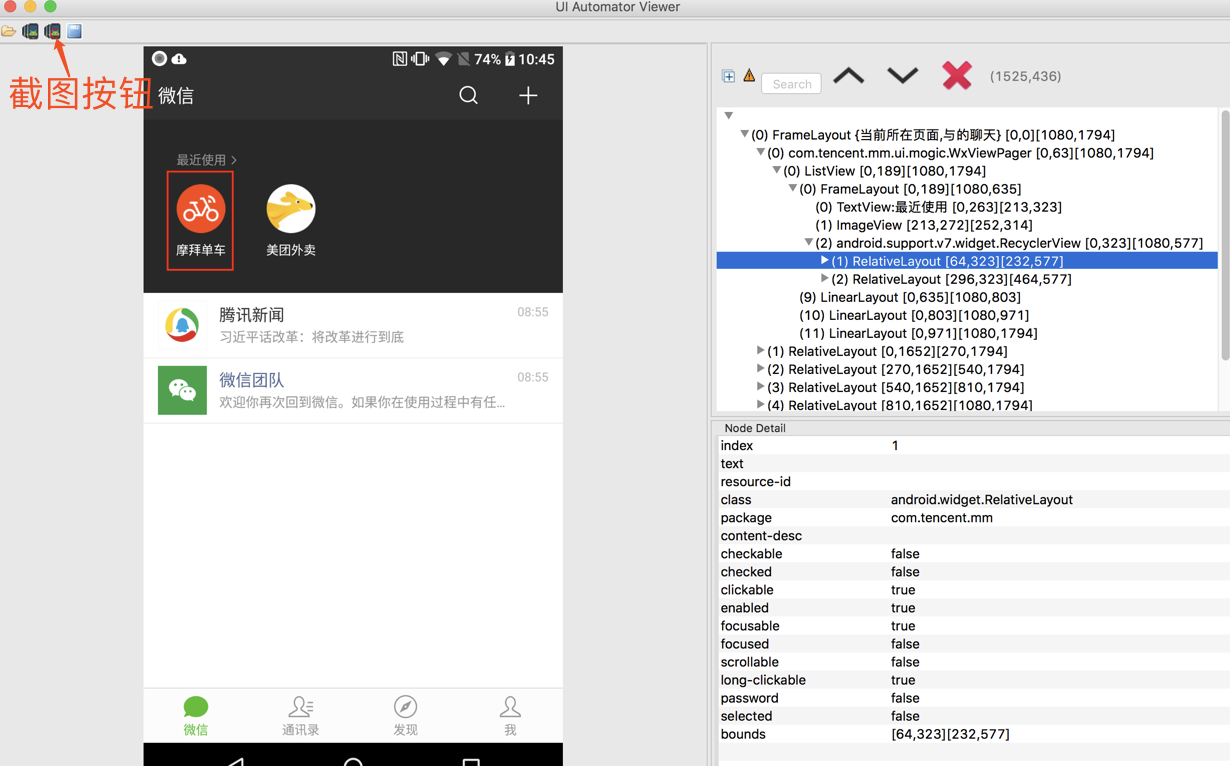Click the tree Search input field
1230x766 pixels.
point(792,84)
